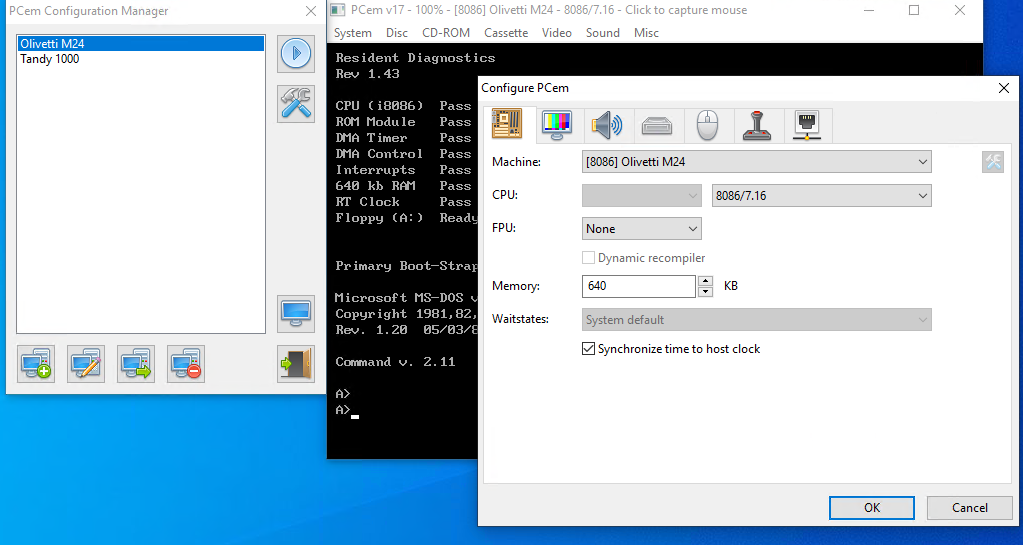This screenshot has height=545, width=1023.
Task: Open the Mouse settings tab
Action: pos(708,126)
